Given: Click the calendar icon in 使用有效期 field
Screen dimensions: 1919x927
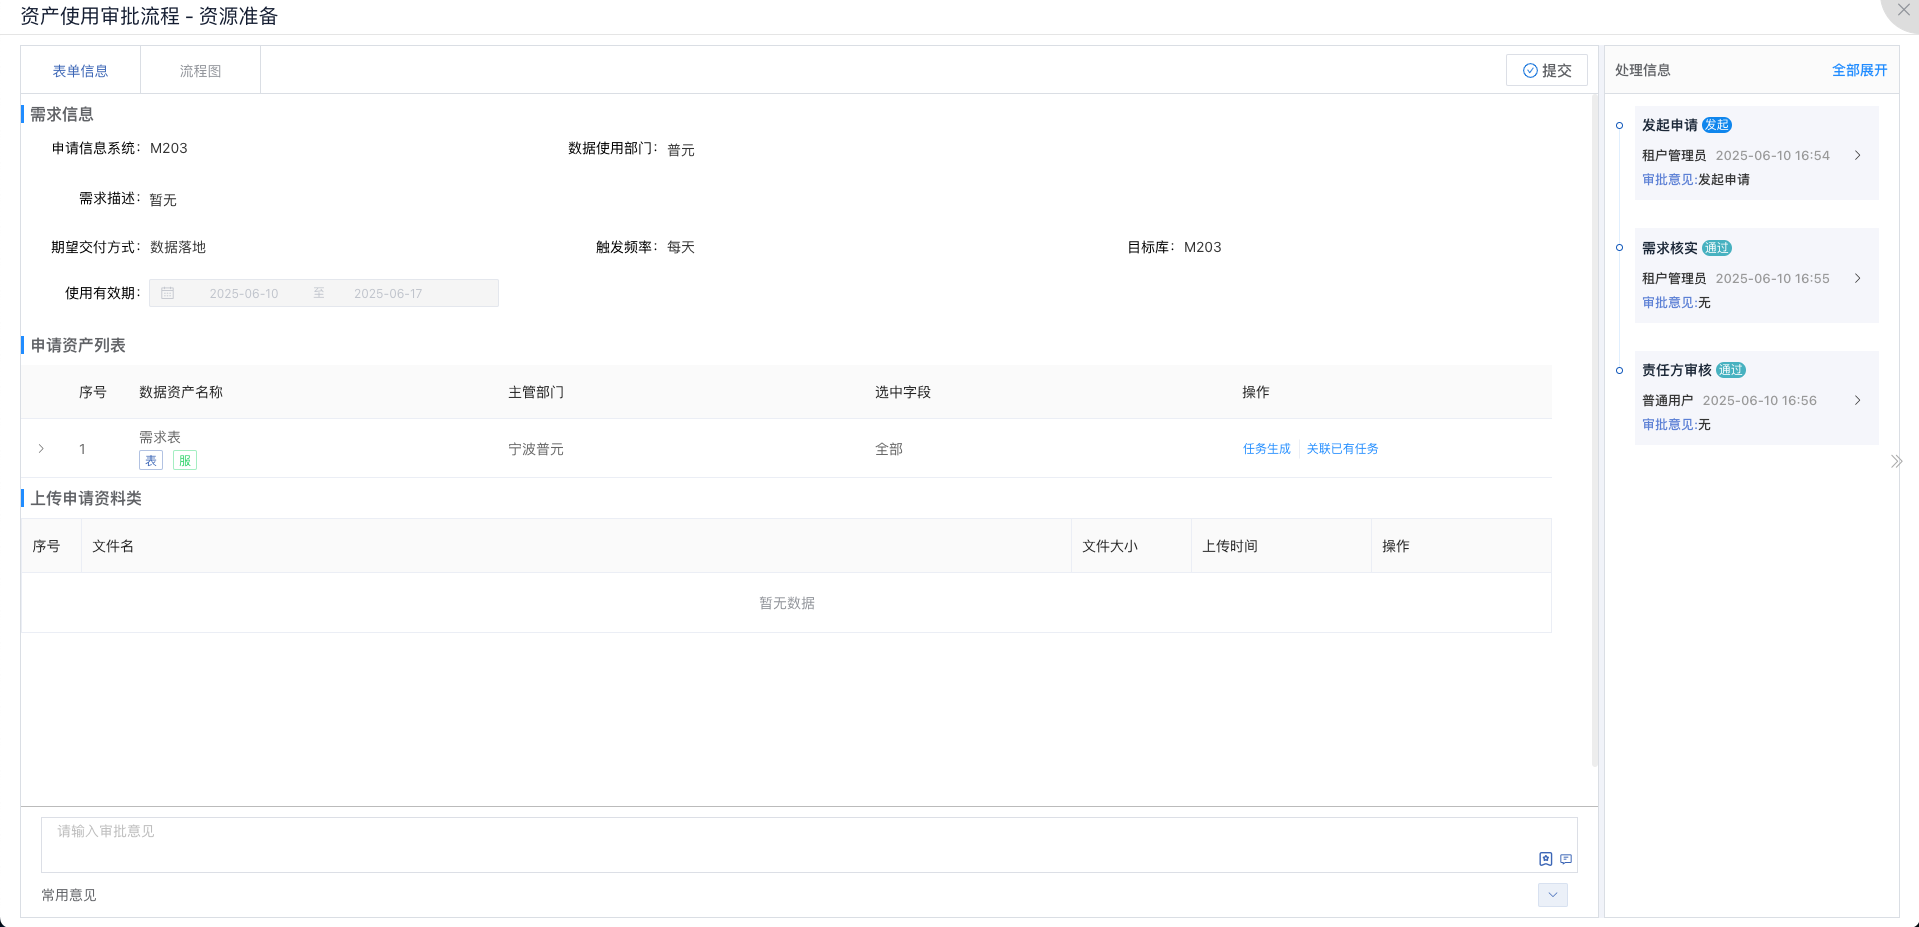Looking at the screenshot, I should click(x=168, y=293).
